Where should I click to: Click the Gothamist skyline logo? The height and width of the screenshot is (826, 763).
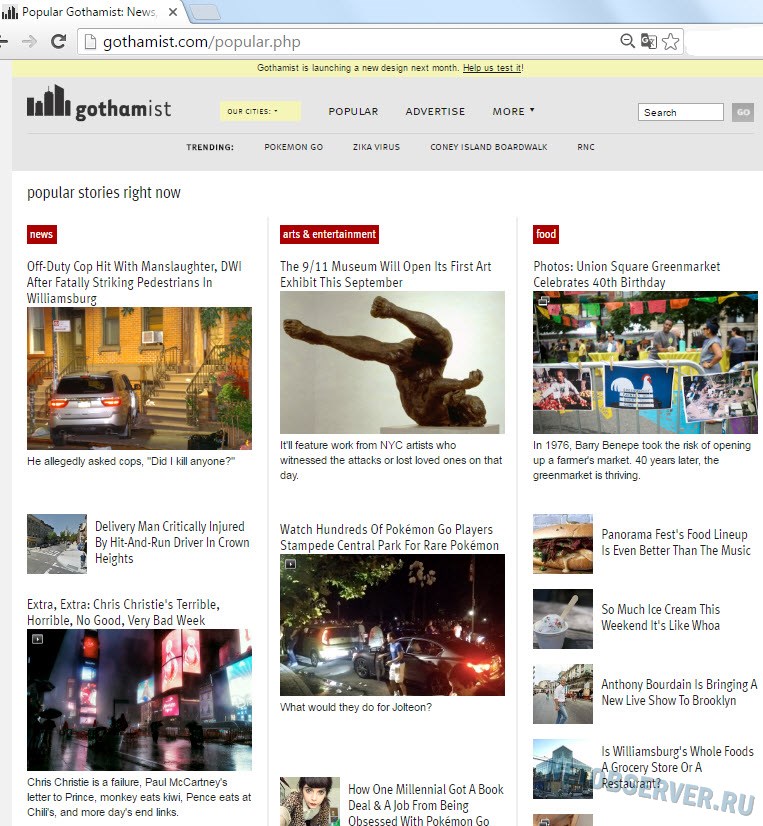[x=99, y=103]
